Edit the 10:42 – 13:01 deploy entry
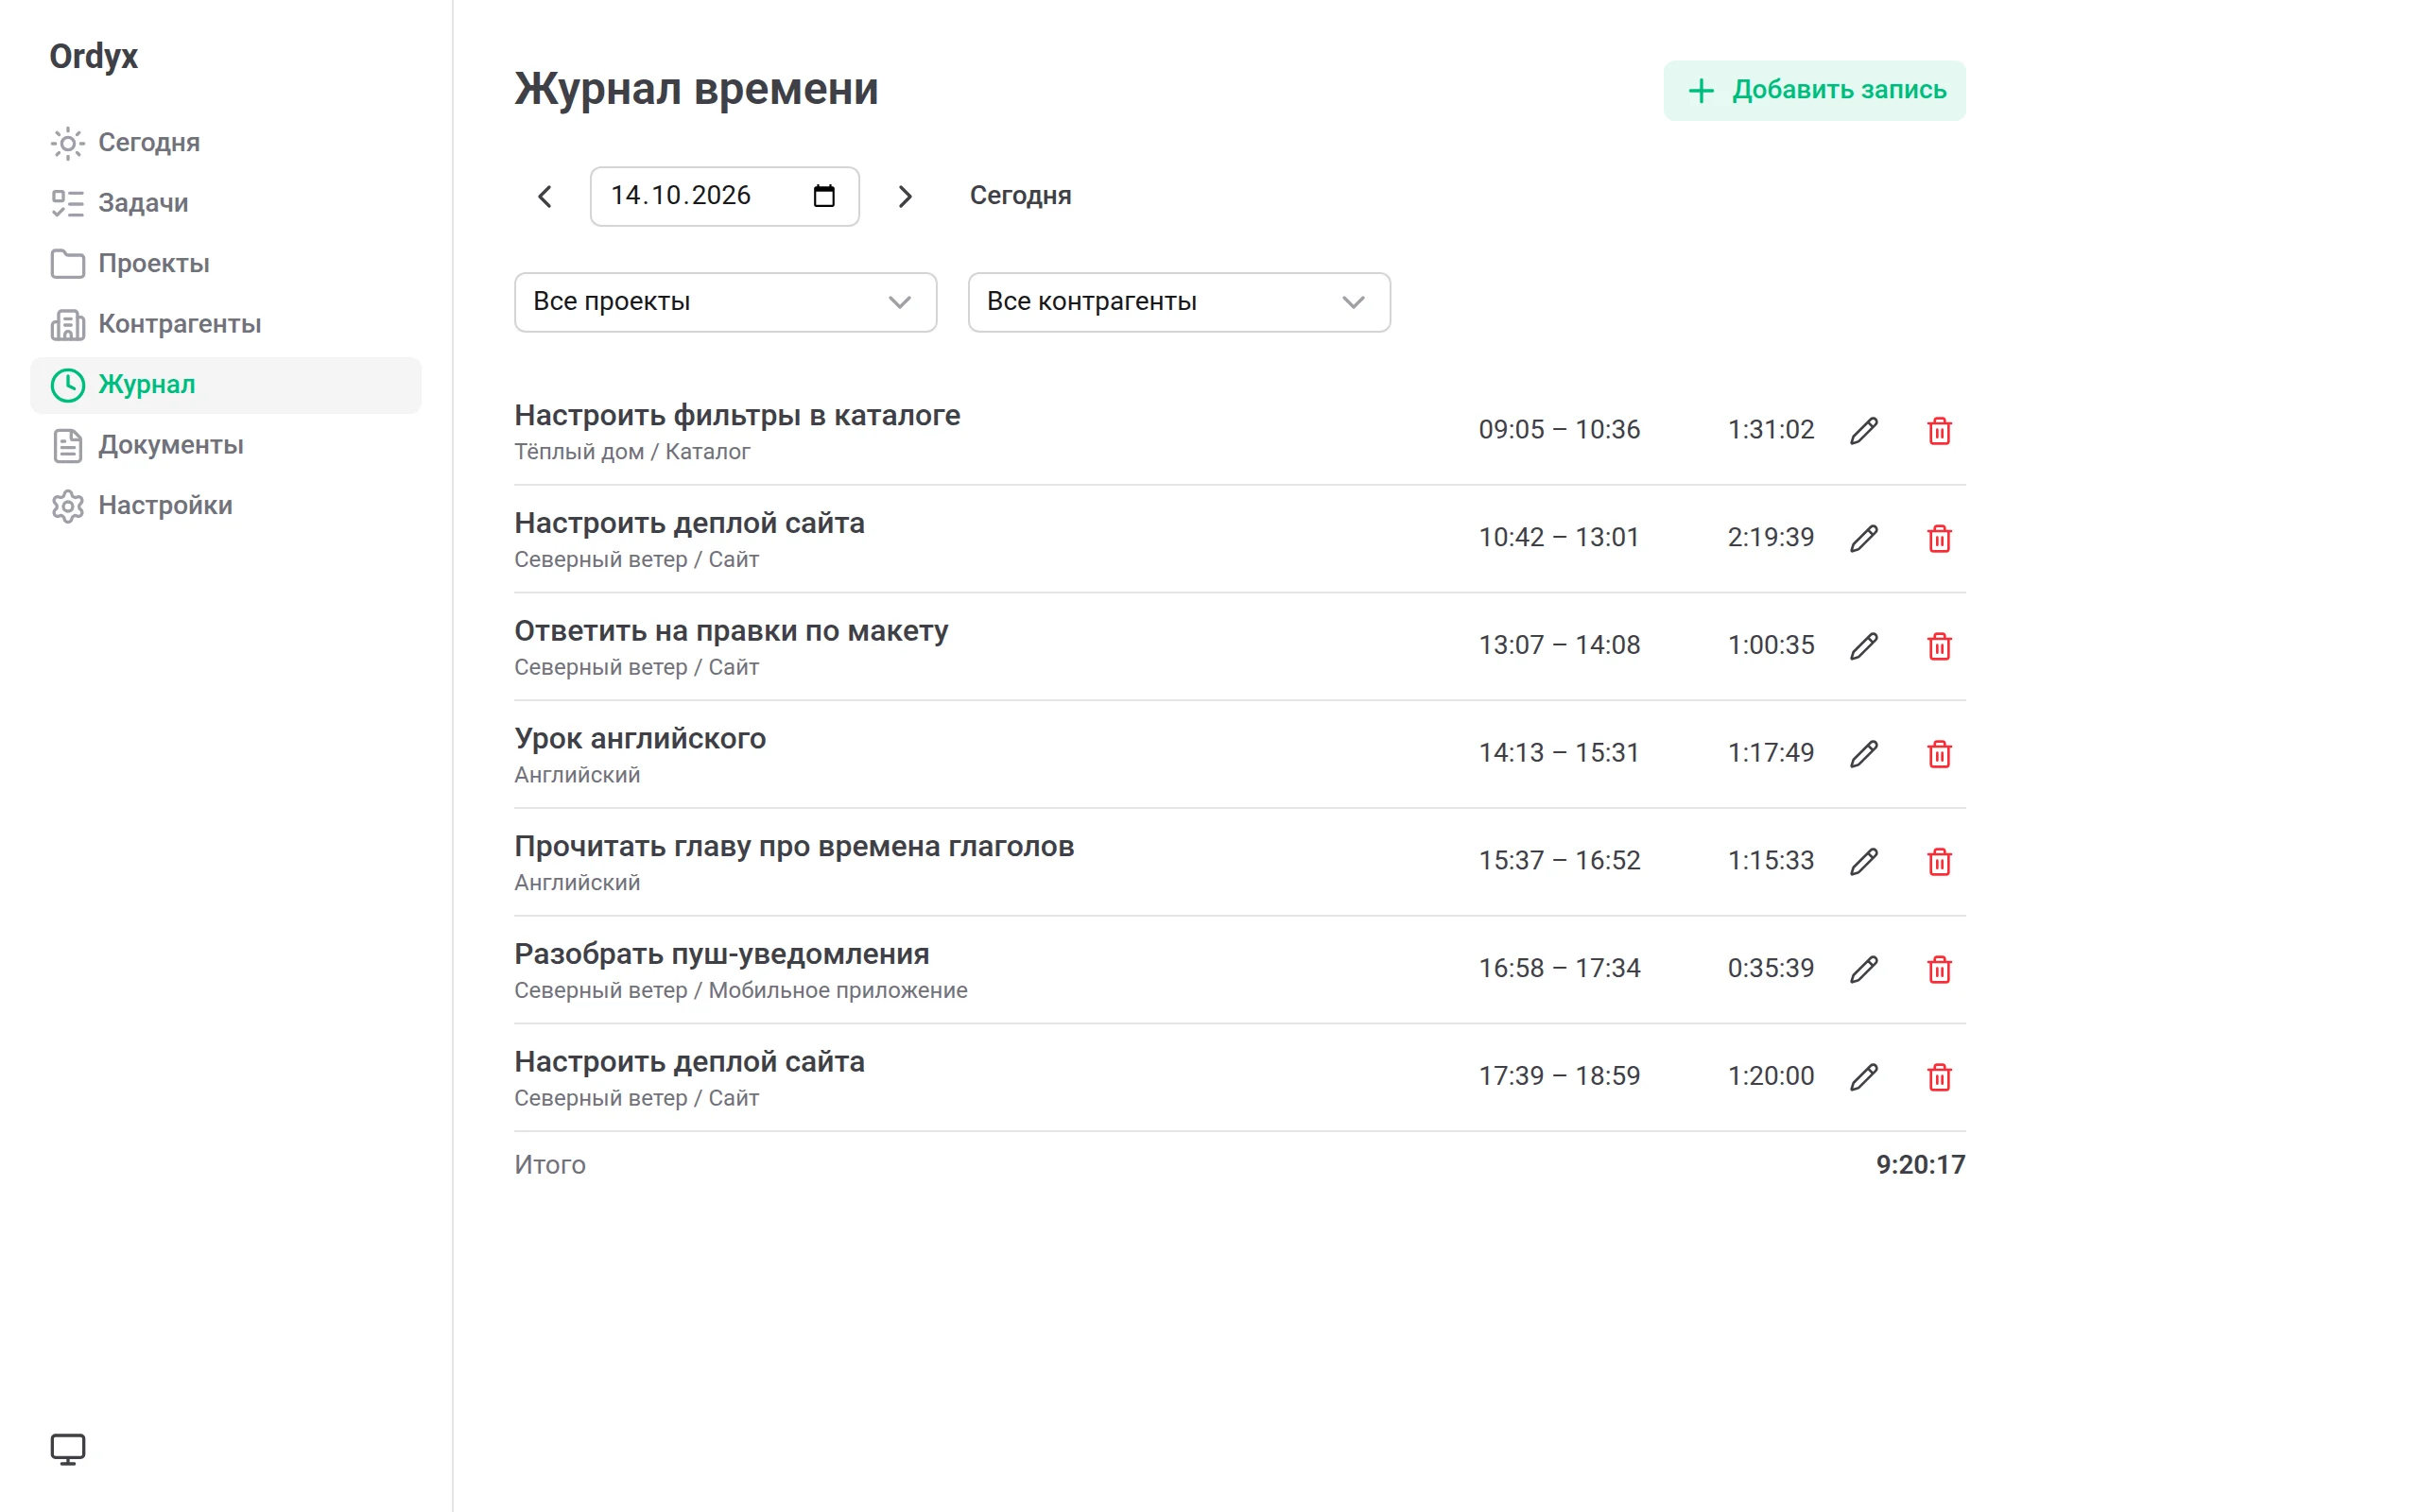2420x1512 pixels. coord(1863,539)
